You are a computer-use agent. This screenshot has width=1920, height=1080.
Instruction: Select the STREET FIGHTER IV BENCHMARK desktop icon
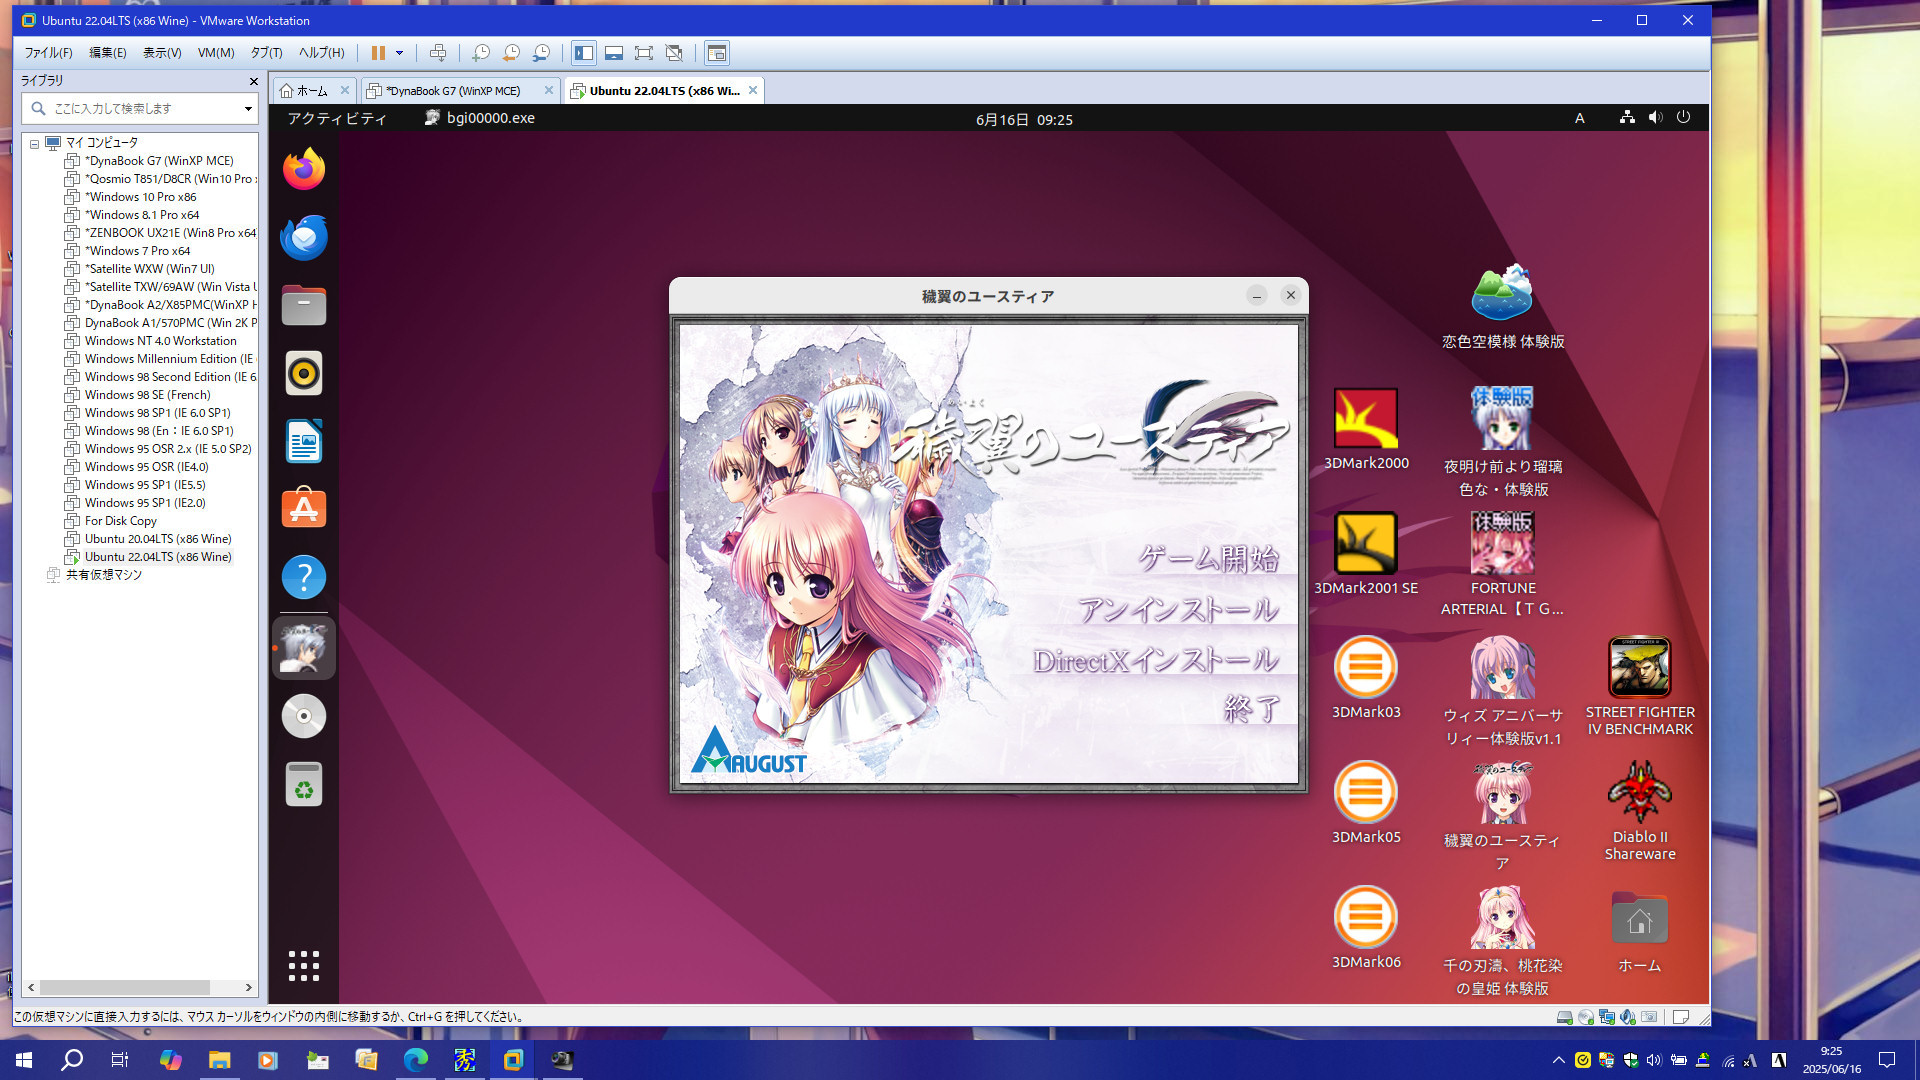click(x=1640, y=687)
